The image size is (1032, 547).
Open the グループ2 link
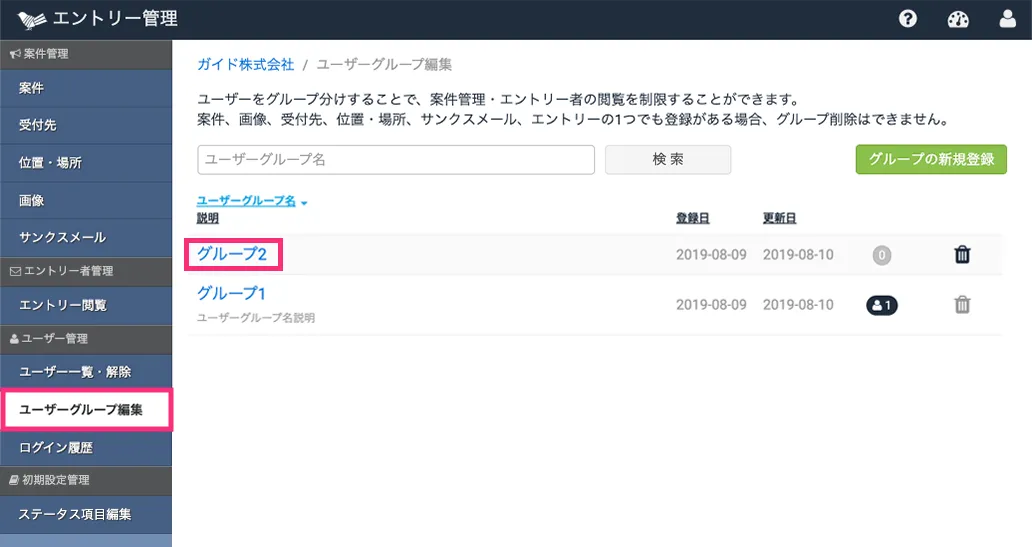click(x=232, y=255)
